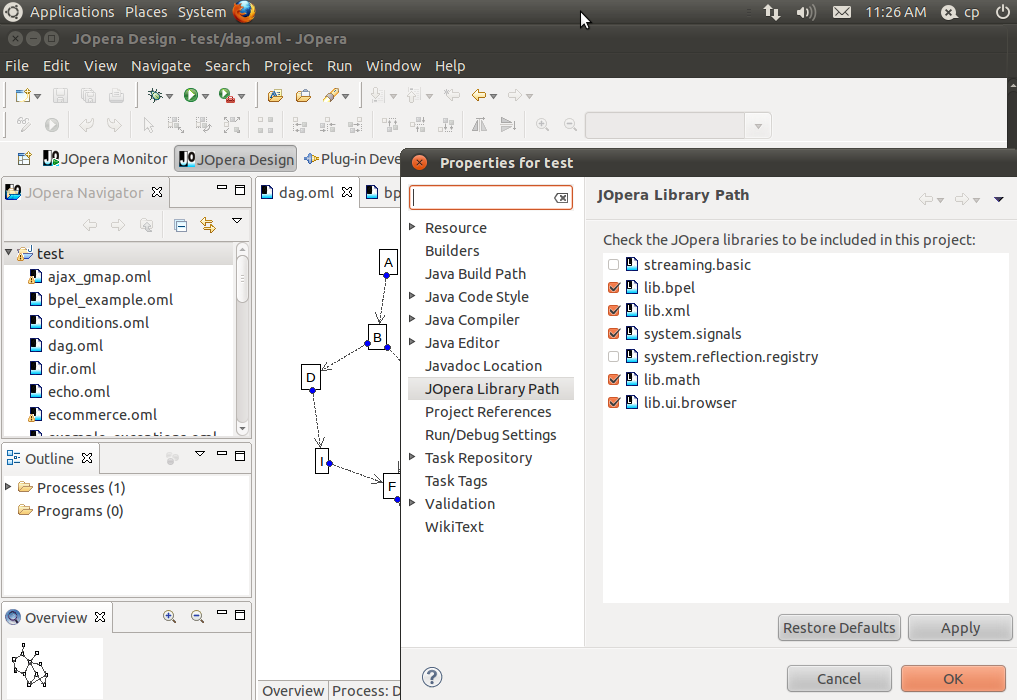Open the mail indicator in top panel

point(842,12)
